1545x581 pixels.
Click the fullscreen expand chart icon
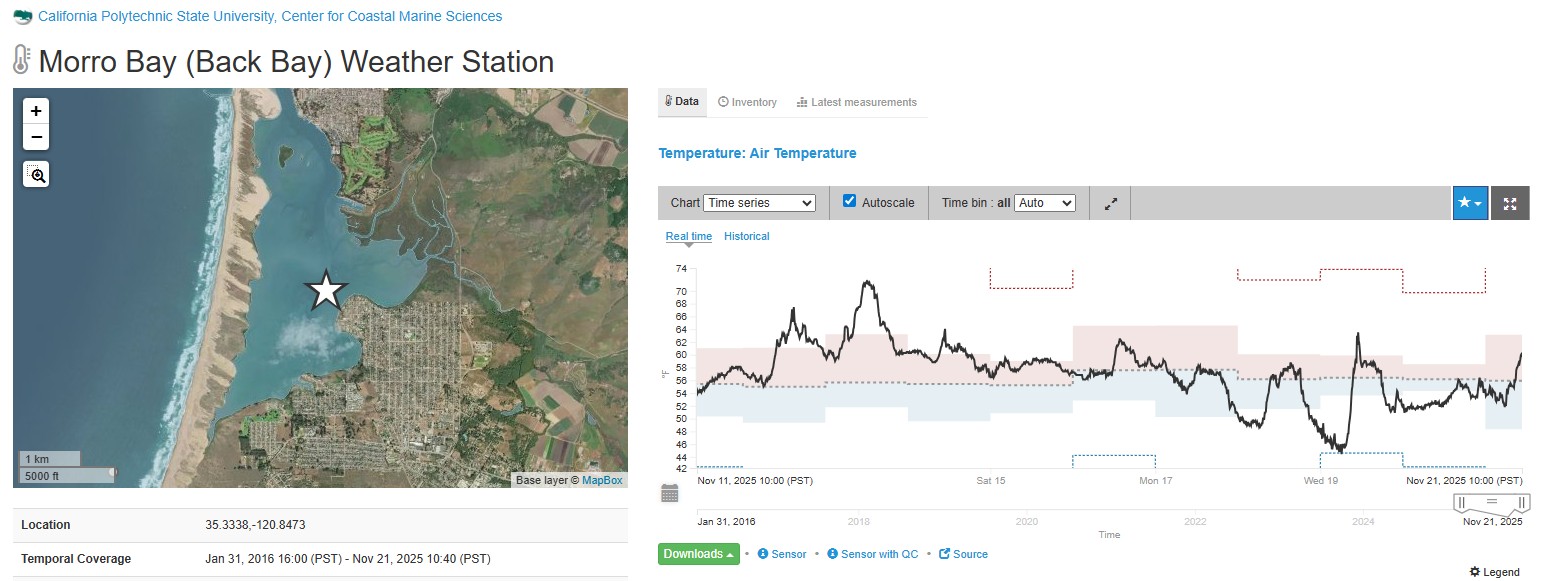click(1510, 203)
